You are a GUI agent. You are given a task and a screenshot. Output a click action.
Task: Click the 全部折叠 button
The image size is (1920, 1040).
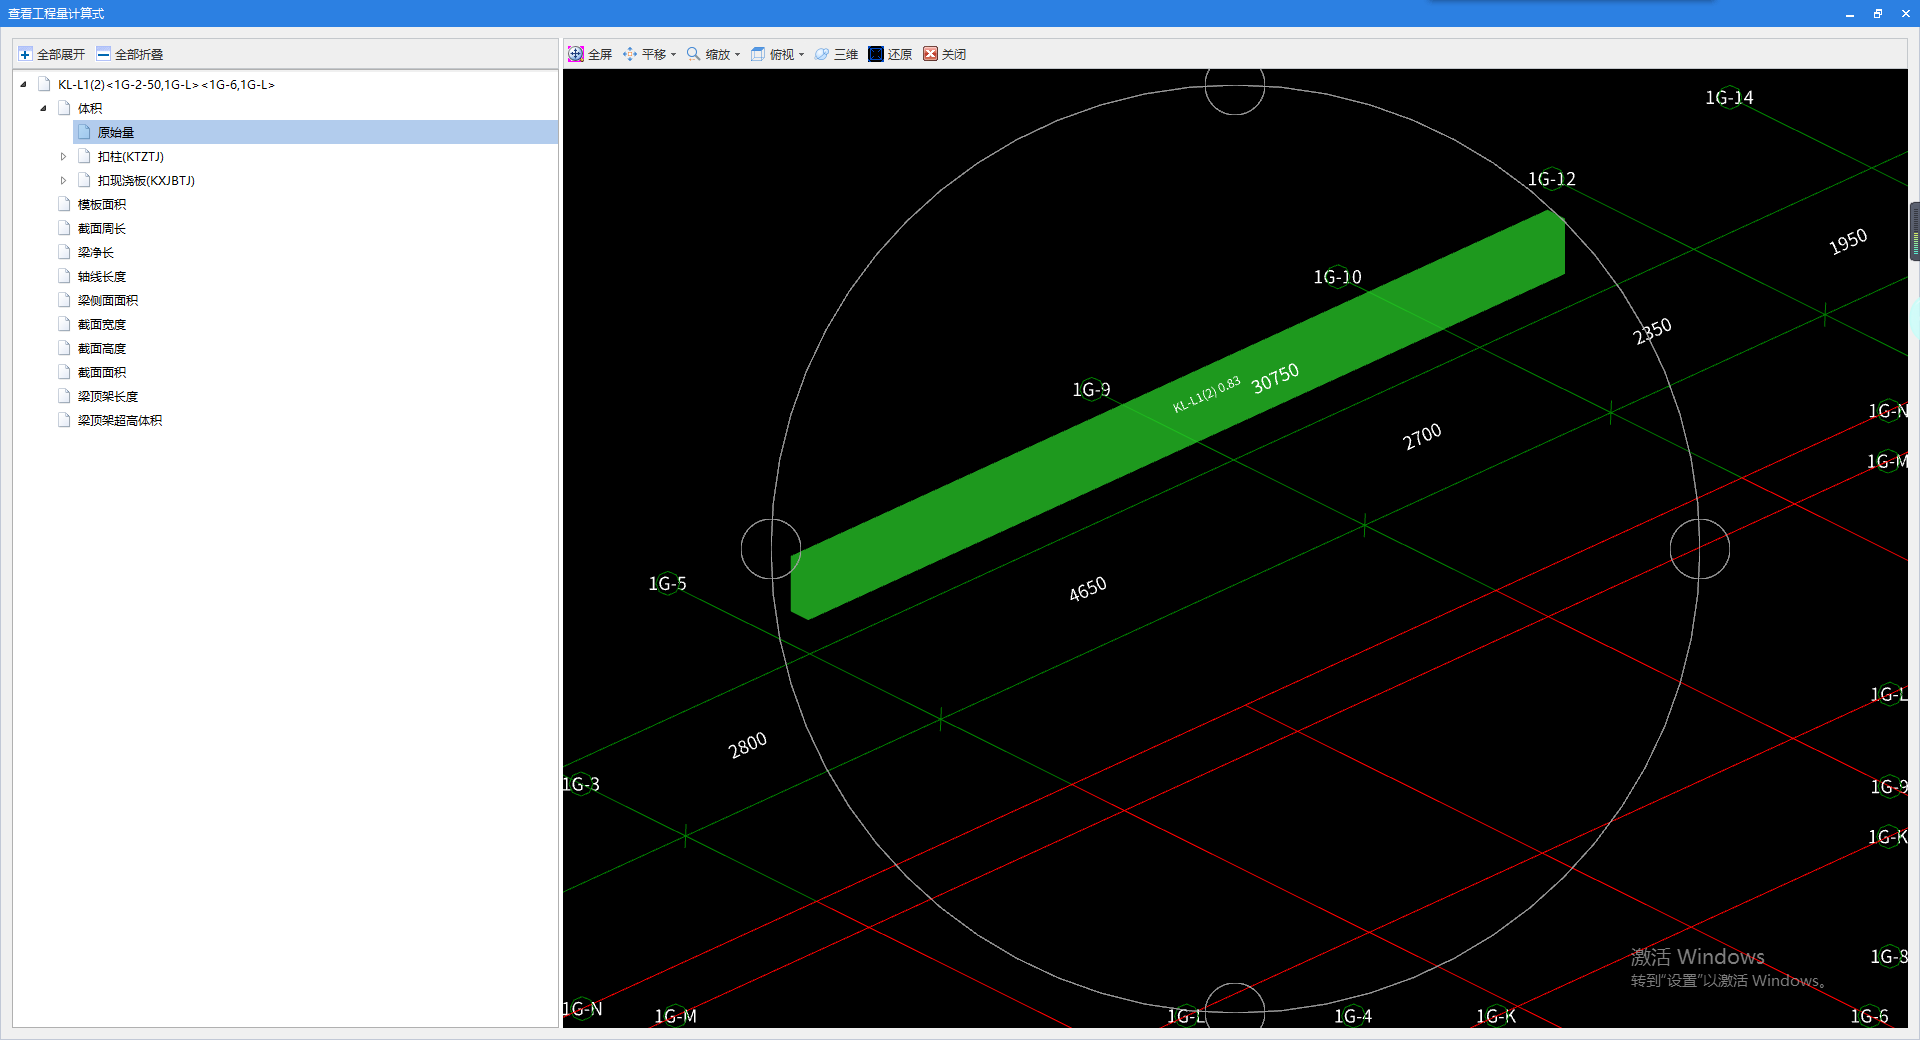pos(130,54)
